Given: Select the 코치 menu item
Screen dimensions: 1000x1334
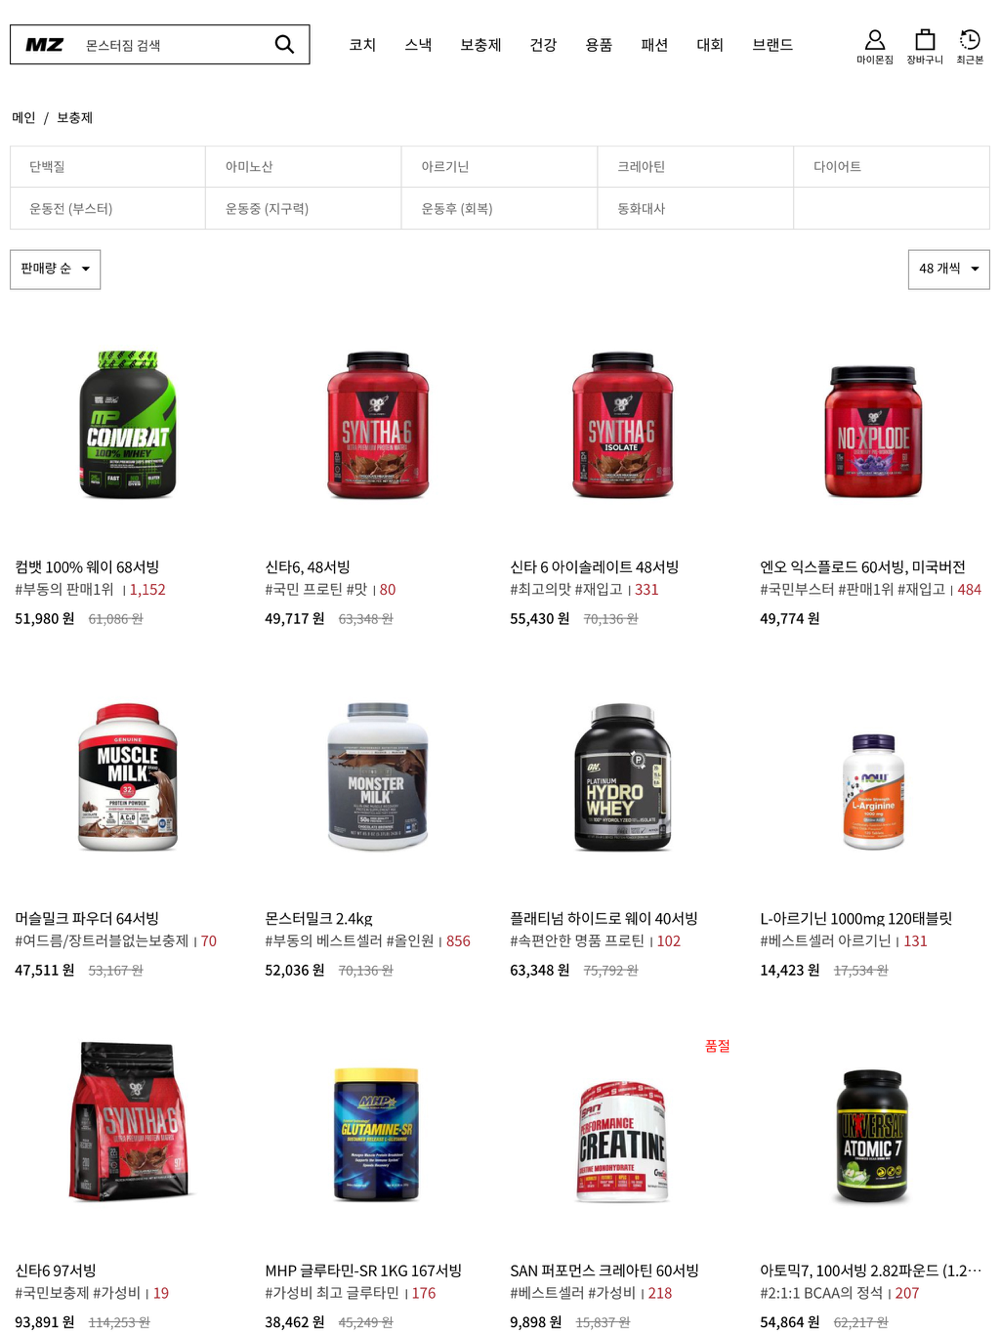Looking at the screenshot, I should coord(362,45).
